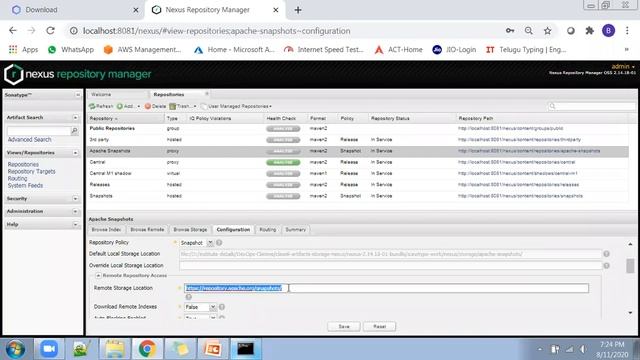The image size is (640, 360).
Task: Click help icon next to Download Remote Indexes
Action: point(222,307)
